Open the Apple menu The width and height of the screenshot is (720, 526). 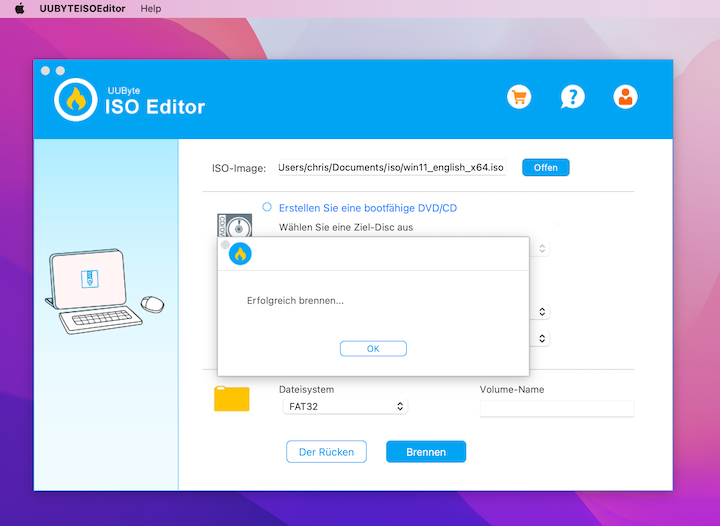[19, 9]
